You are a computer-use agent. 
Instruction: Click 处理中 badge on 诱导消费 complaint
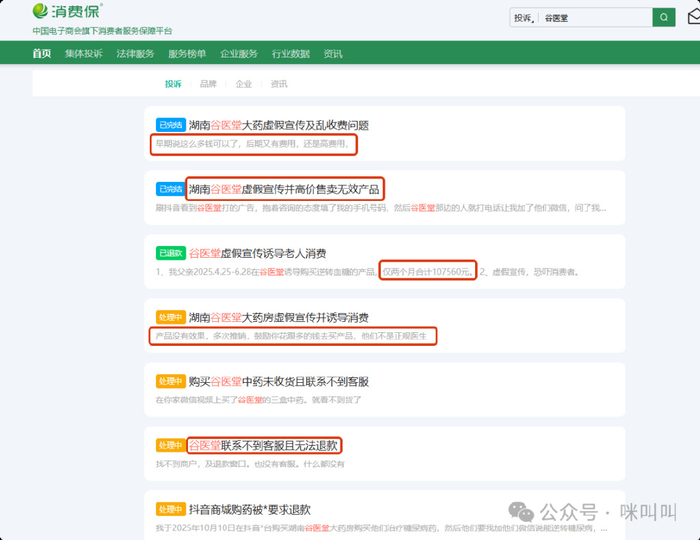[171, 317]
